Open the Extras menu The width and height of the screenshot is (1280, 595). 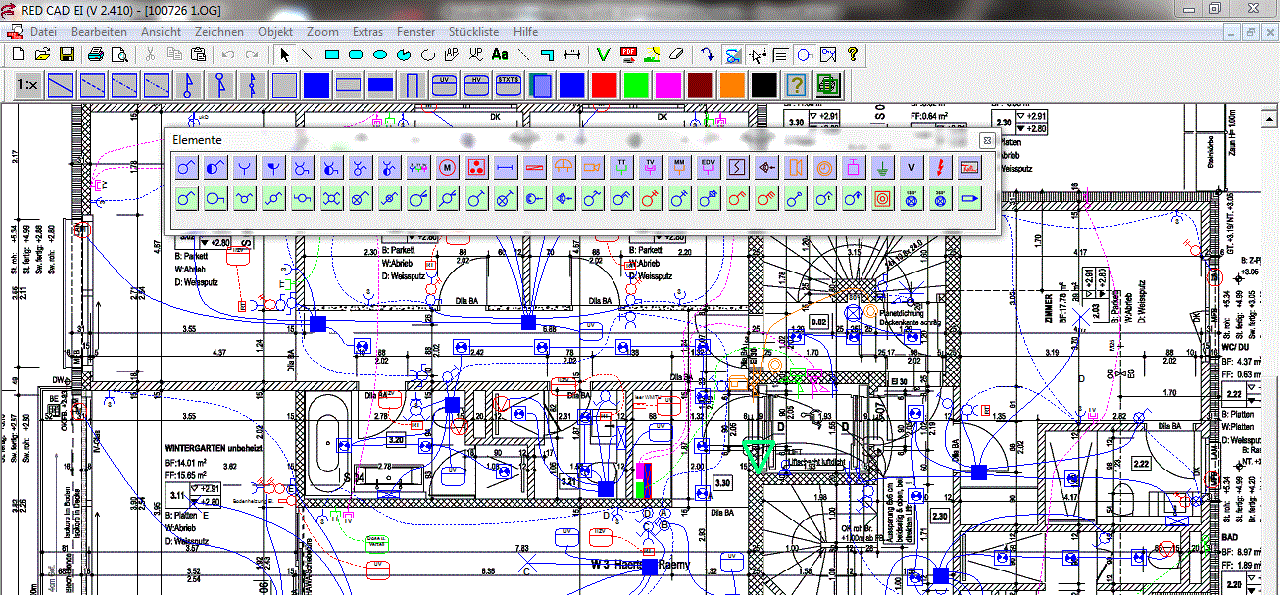tap(368, 32)
